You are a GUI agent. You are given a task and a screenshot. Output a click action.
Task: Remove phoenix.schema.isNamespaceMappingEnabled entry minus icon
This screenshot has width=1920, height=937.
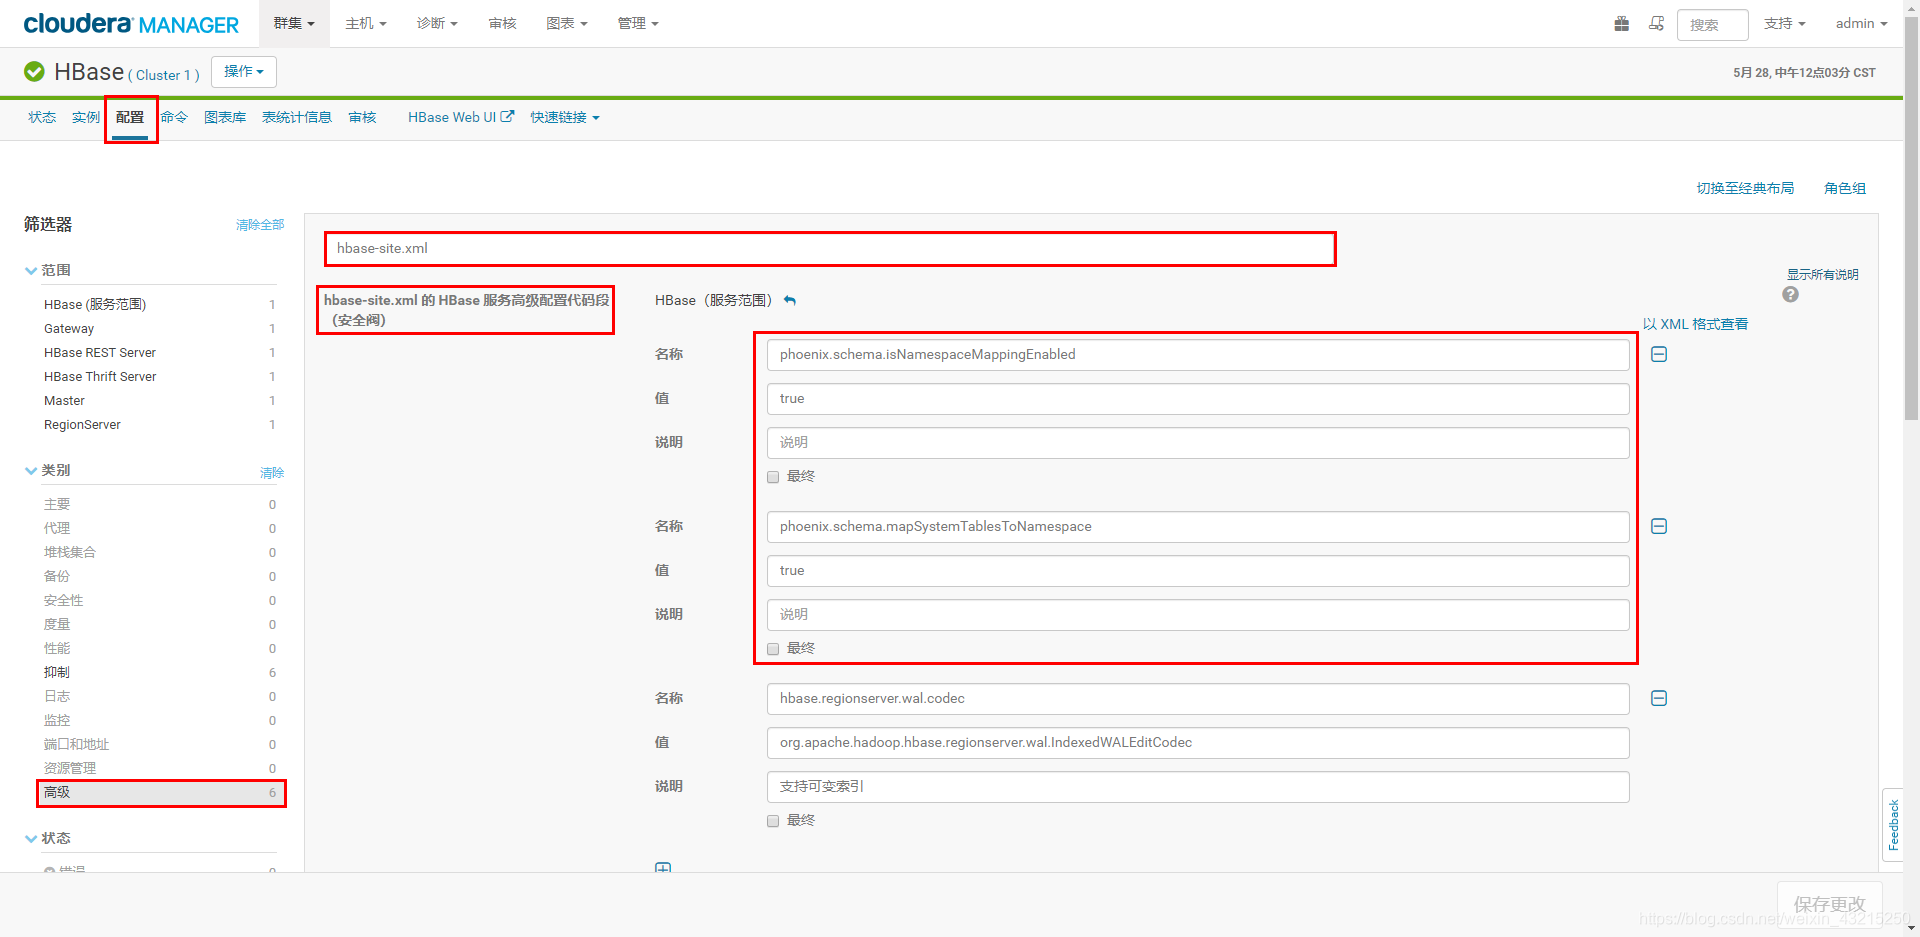(x=1659, y=355)
